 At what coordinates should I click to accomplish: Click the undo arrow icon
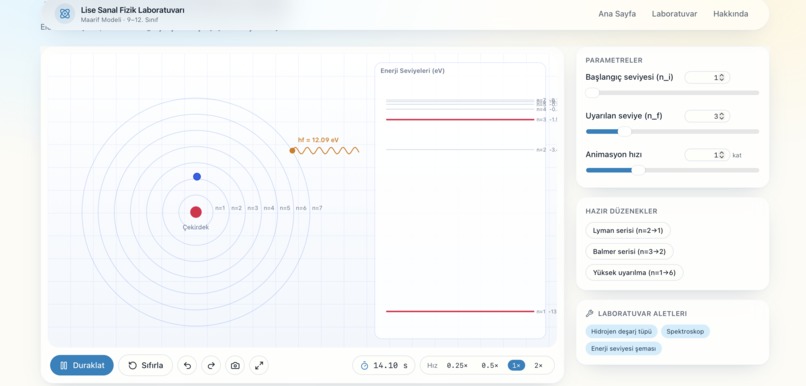tap(187, 365)
